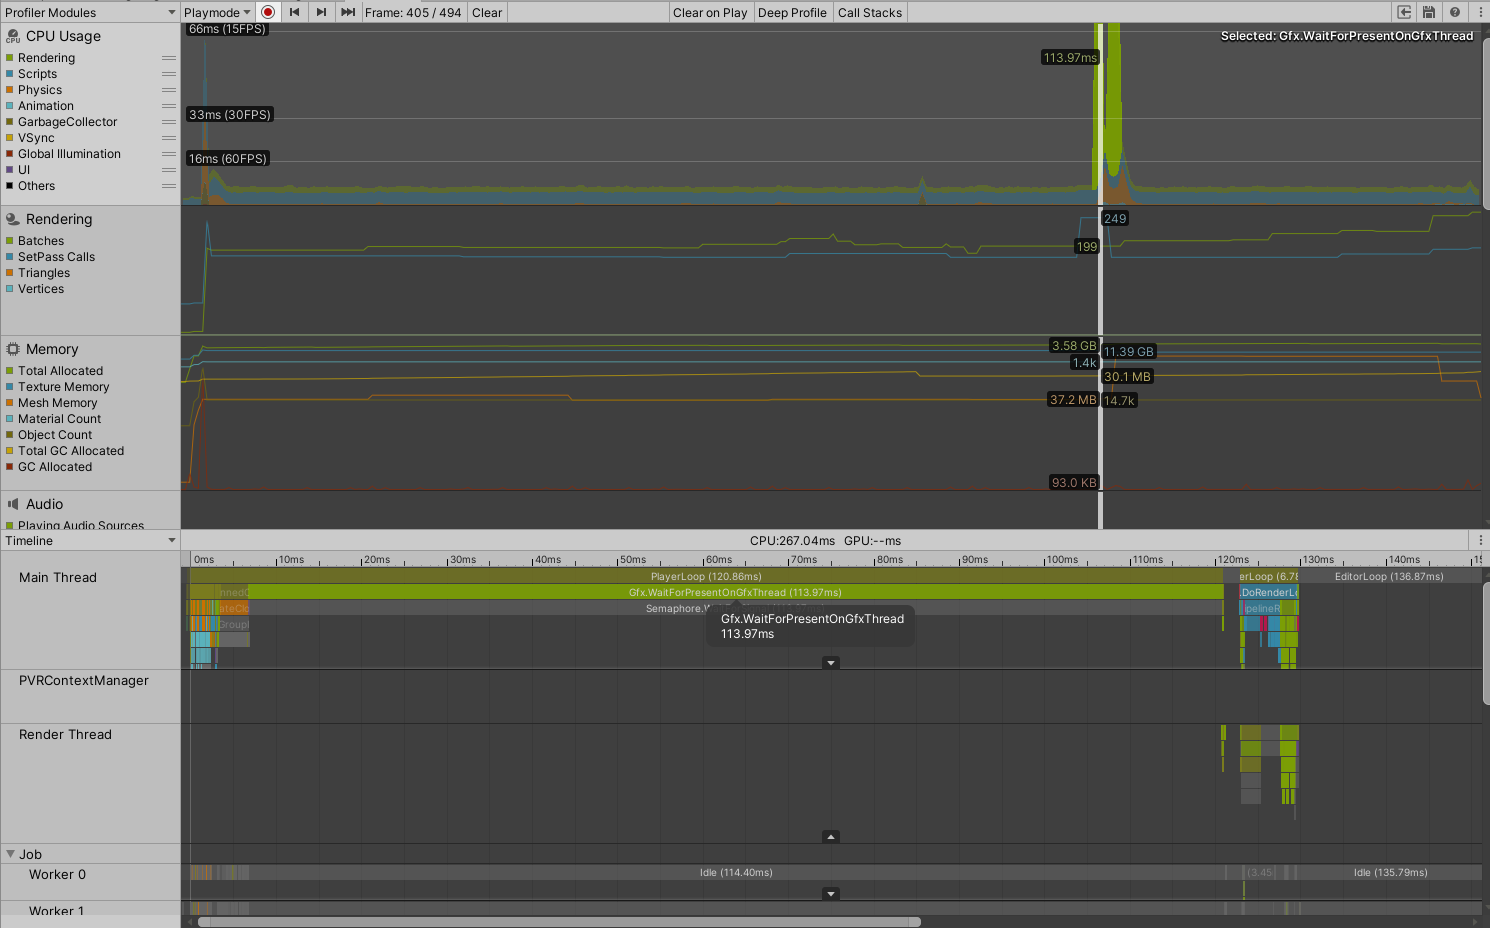Select the Vertices series label
This screenshot has height=928, width=1490.
pyautogui.click(x=41, y=289)
